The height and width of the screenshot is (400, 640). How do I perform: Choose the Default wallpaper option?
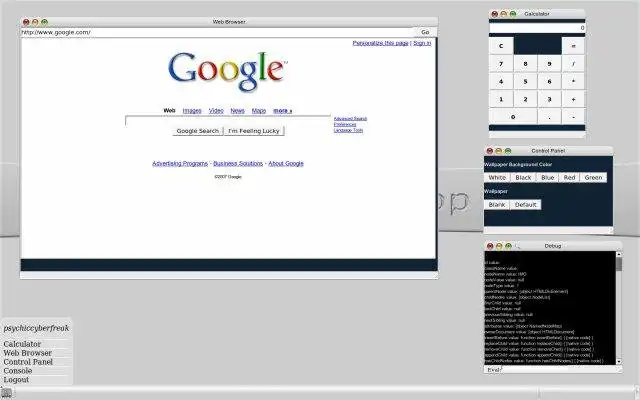pos(525,204)
